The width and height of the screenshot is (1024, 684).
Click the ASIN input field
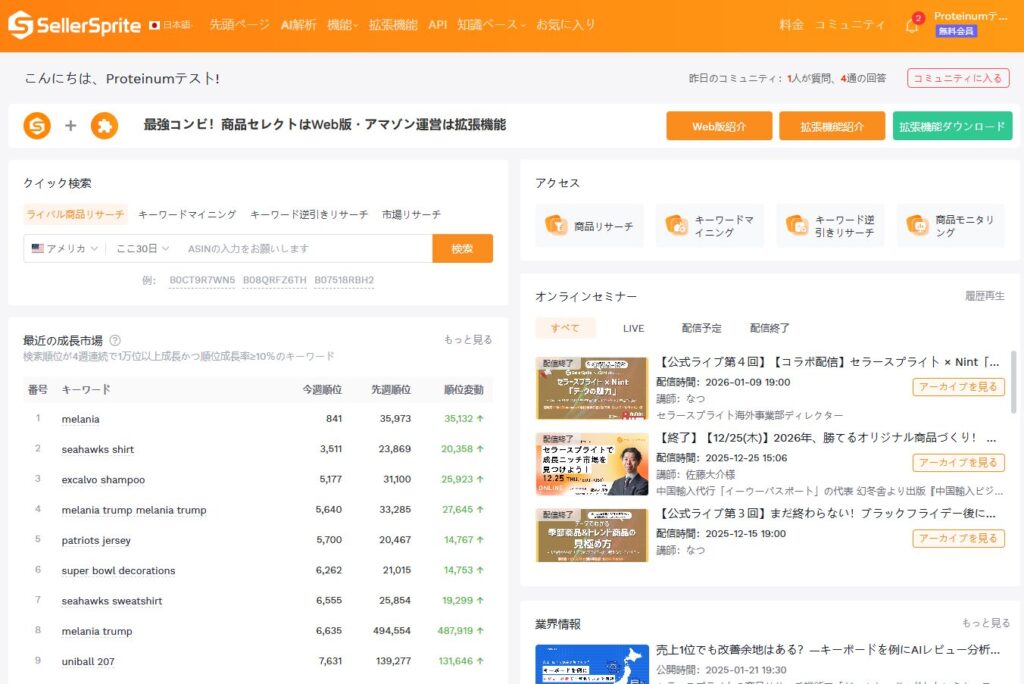tap(305, 248)
